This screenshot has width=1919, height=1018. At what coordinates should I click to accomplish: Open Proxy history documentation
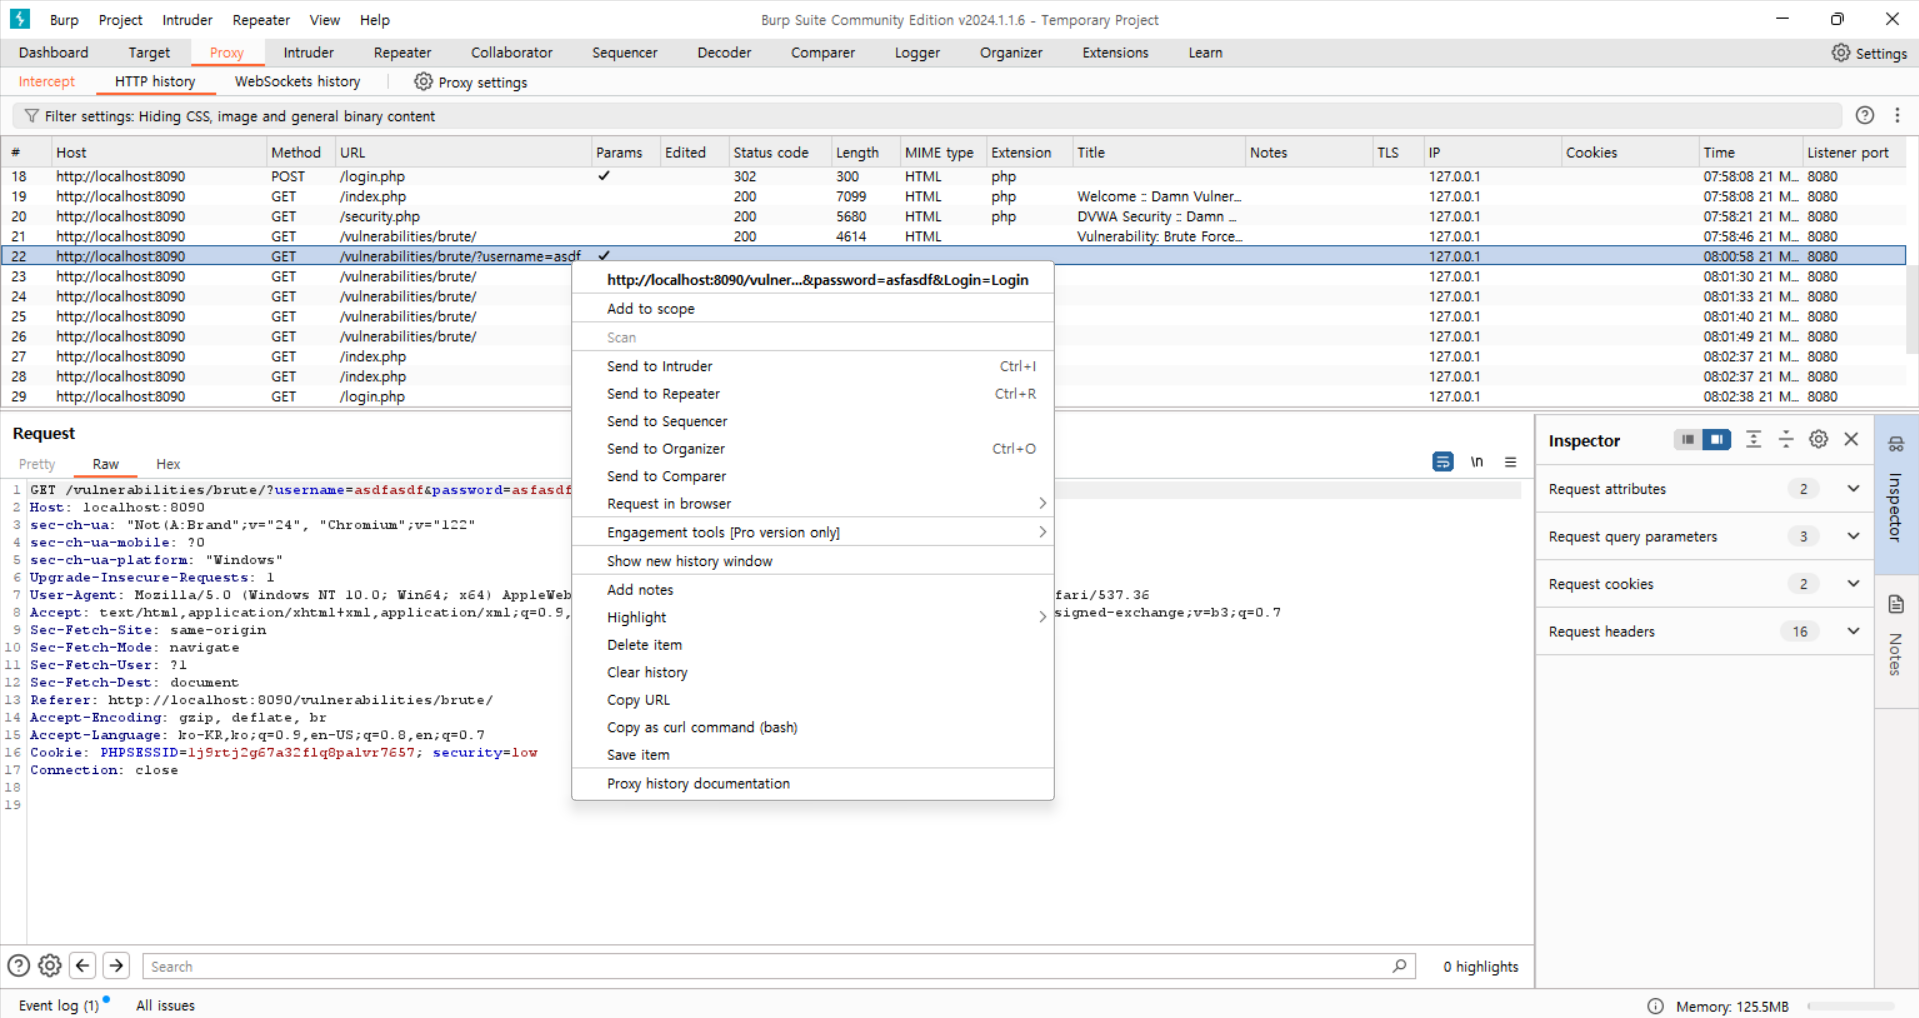(x=813, y=784)
